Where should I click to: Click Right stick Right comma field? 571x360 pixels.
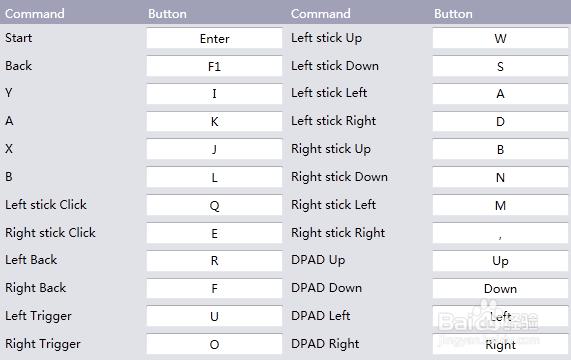(x=500, y=233)
